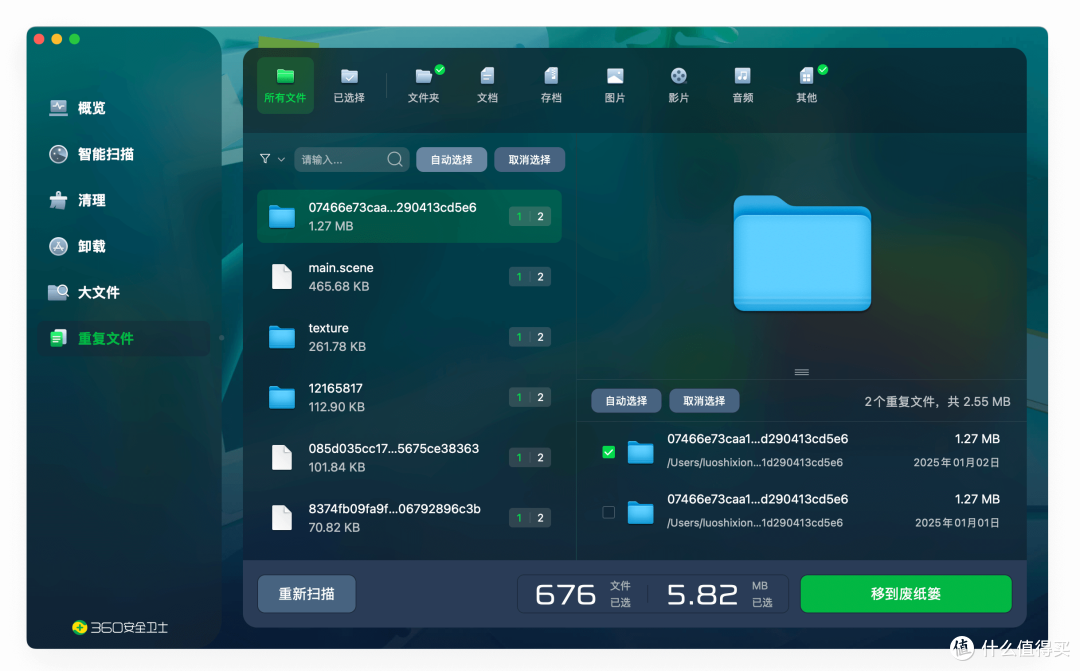Click the 重新扫描 rescan button

(x=307, y=594)
